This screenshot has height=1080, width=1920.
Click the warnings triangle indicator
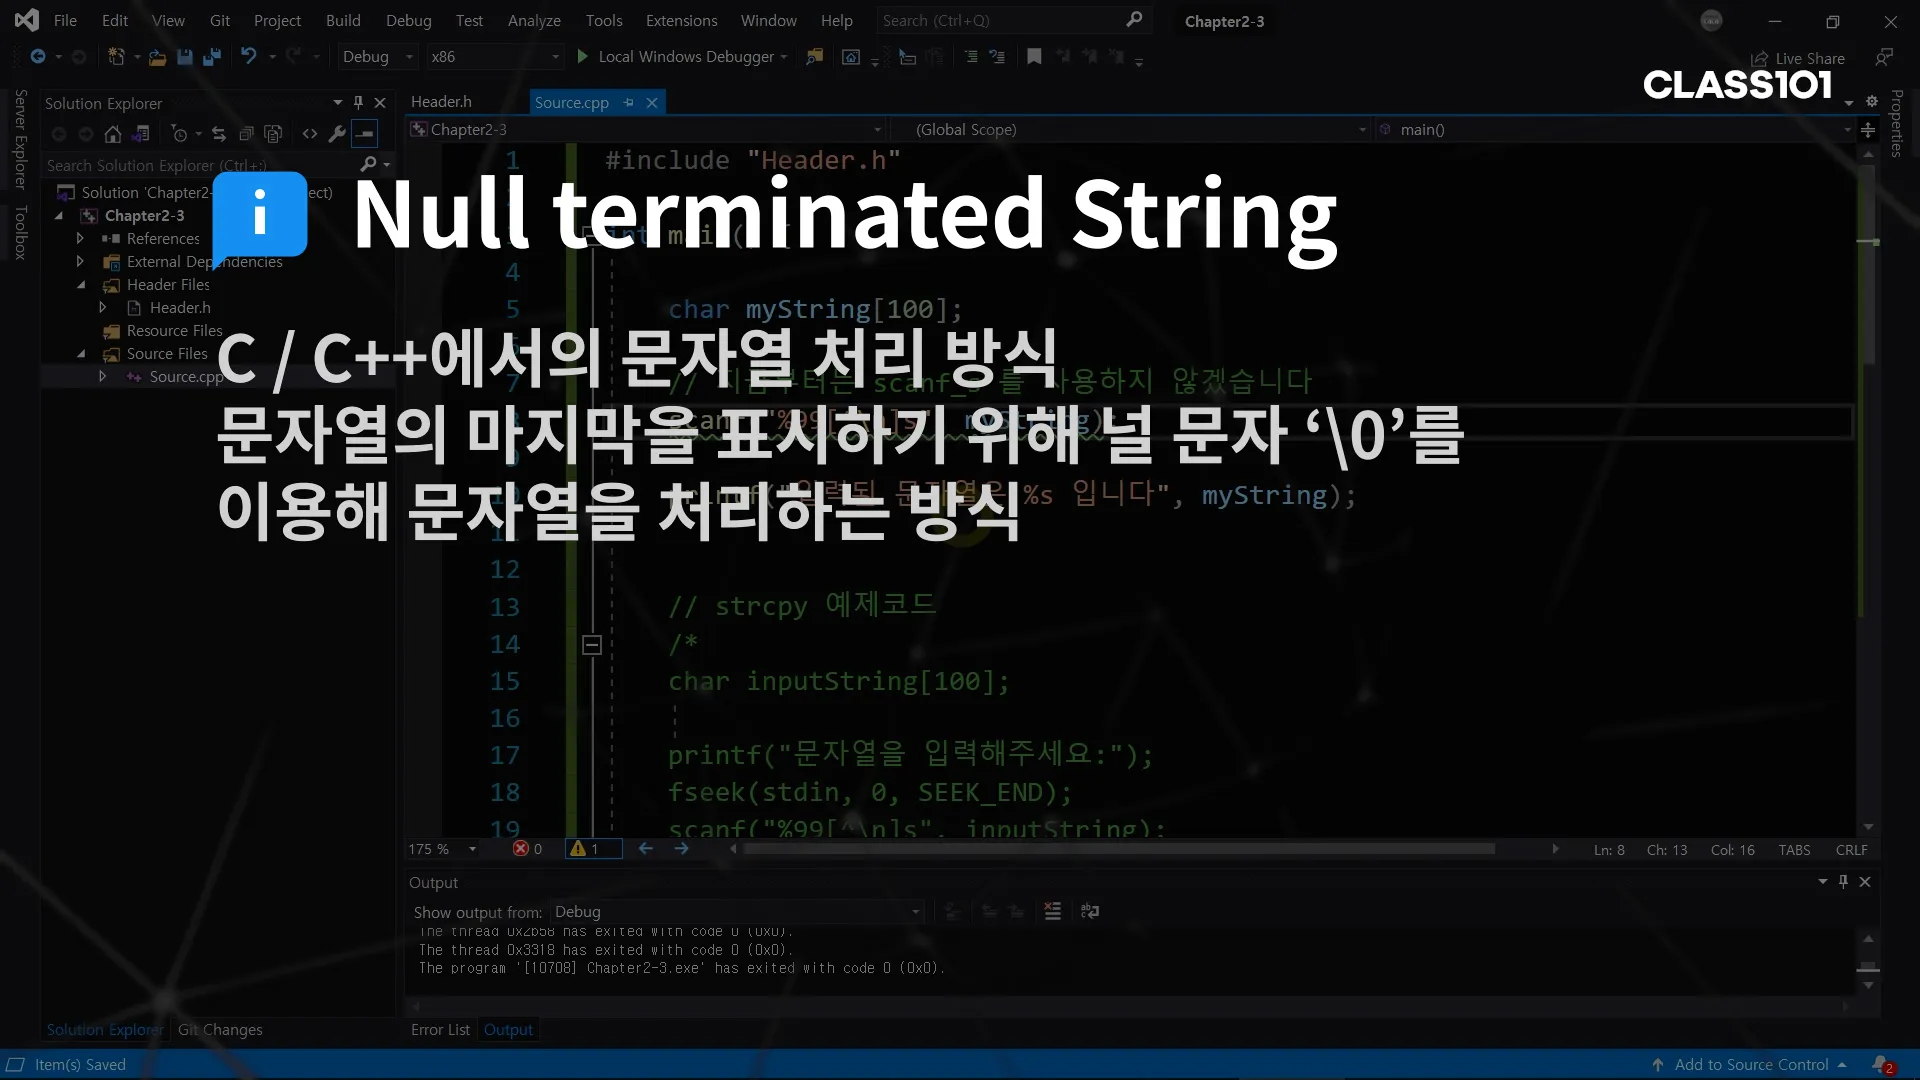578,849
